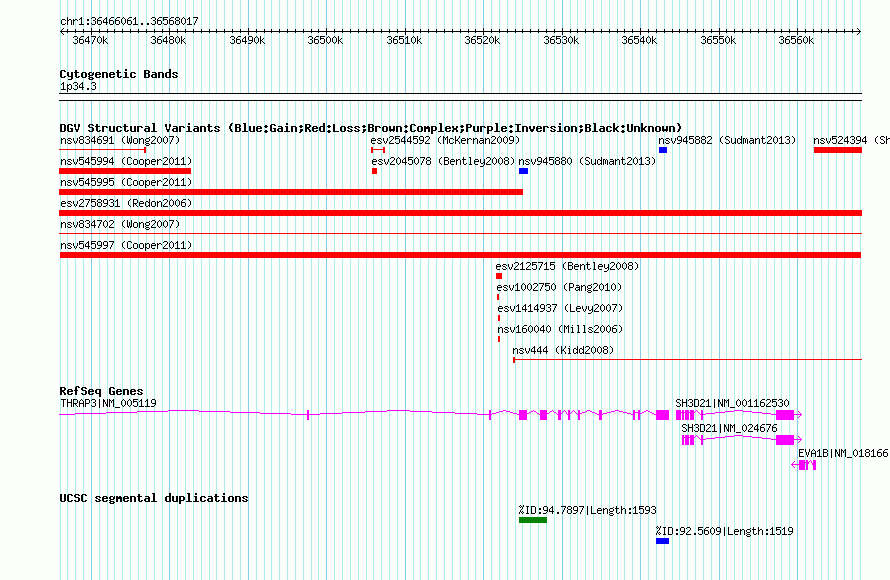Screen dimensions: 890x580
Task: Select the nsv524394 red loss bar
Action: click(838, 150)
